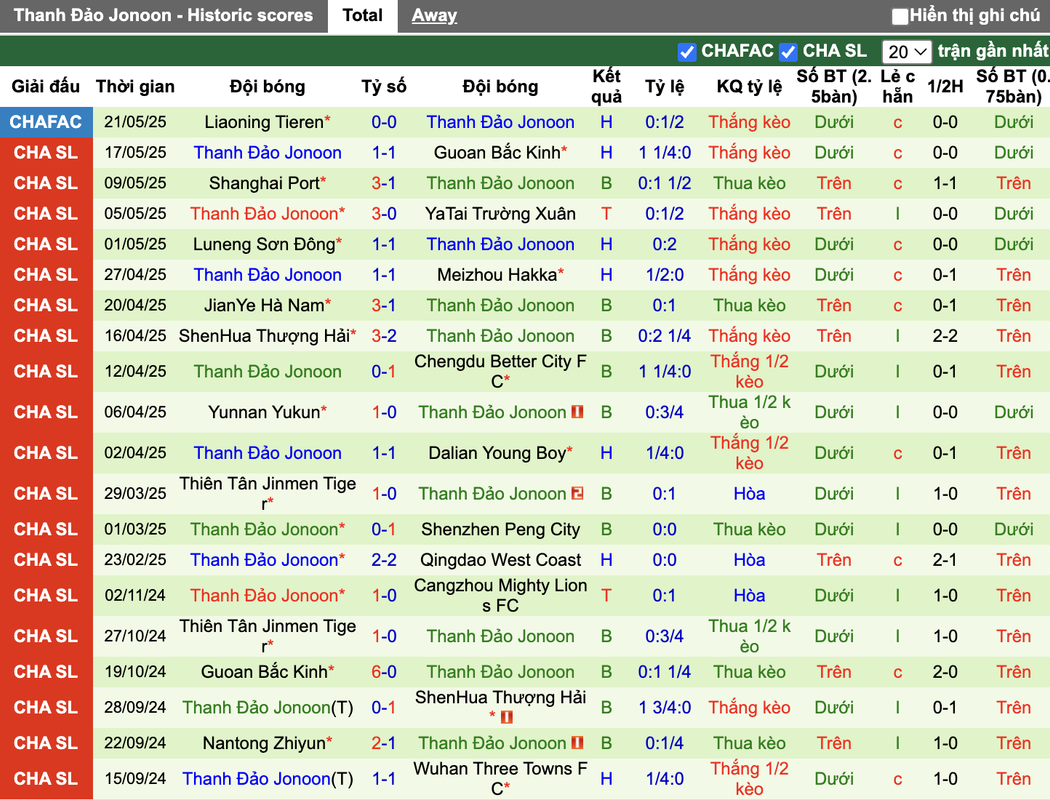1050x800 pixels.
Task: Click the 2-2 score against Qingdao West Coast
Action: click(384, 560)
